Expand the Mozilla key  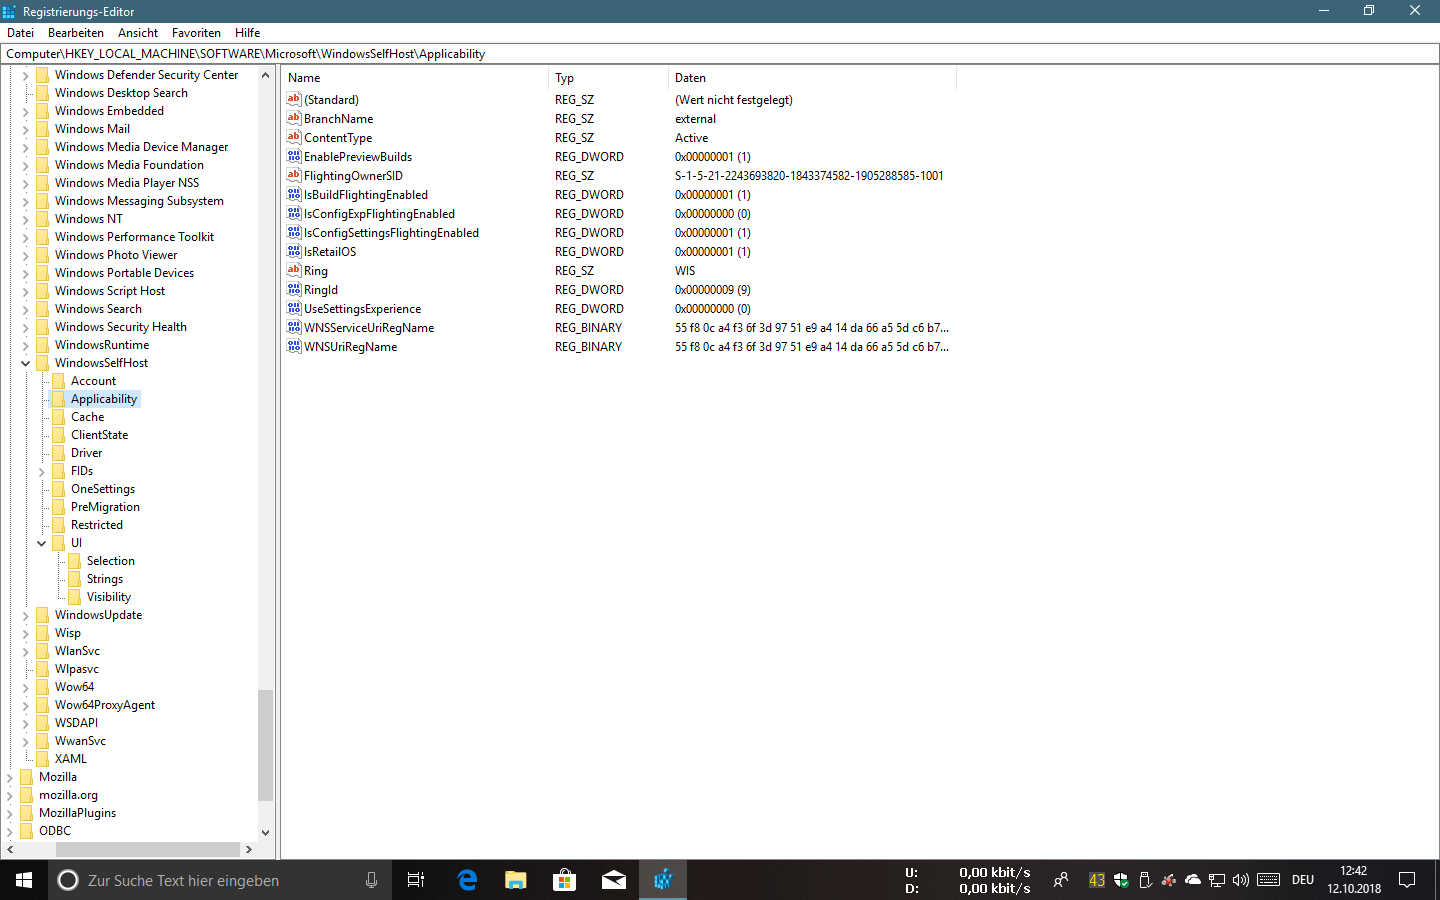point(9,777)
